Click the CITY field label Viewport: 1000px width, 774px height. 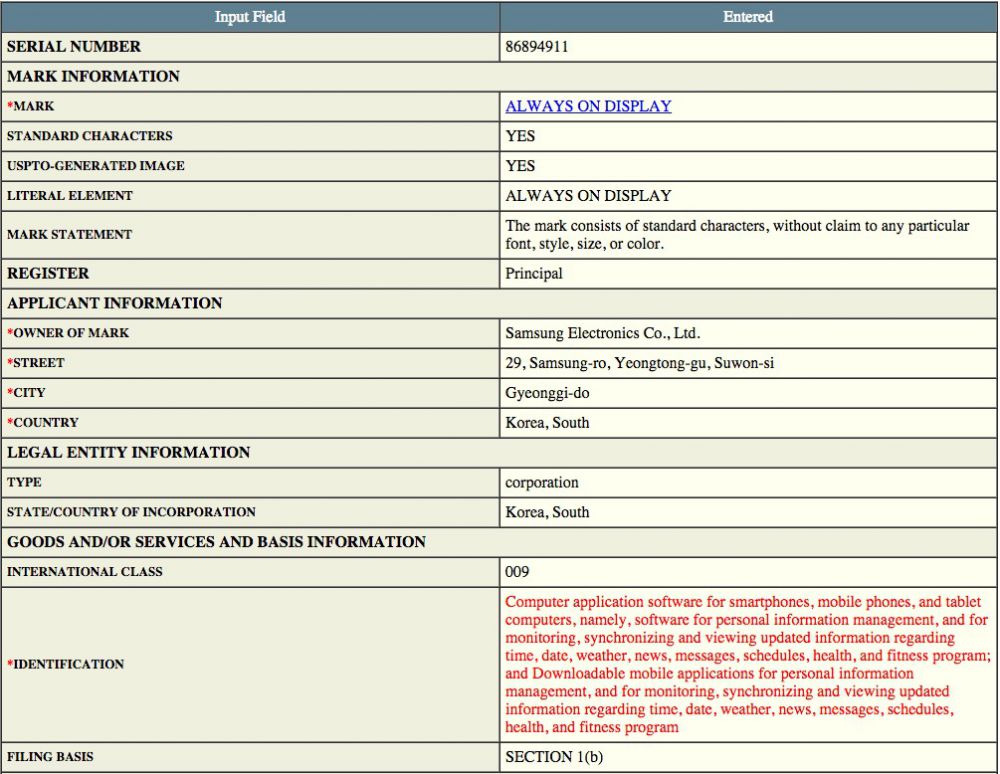[26, 393]
